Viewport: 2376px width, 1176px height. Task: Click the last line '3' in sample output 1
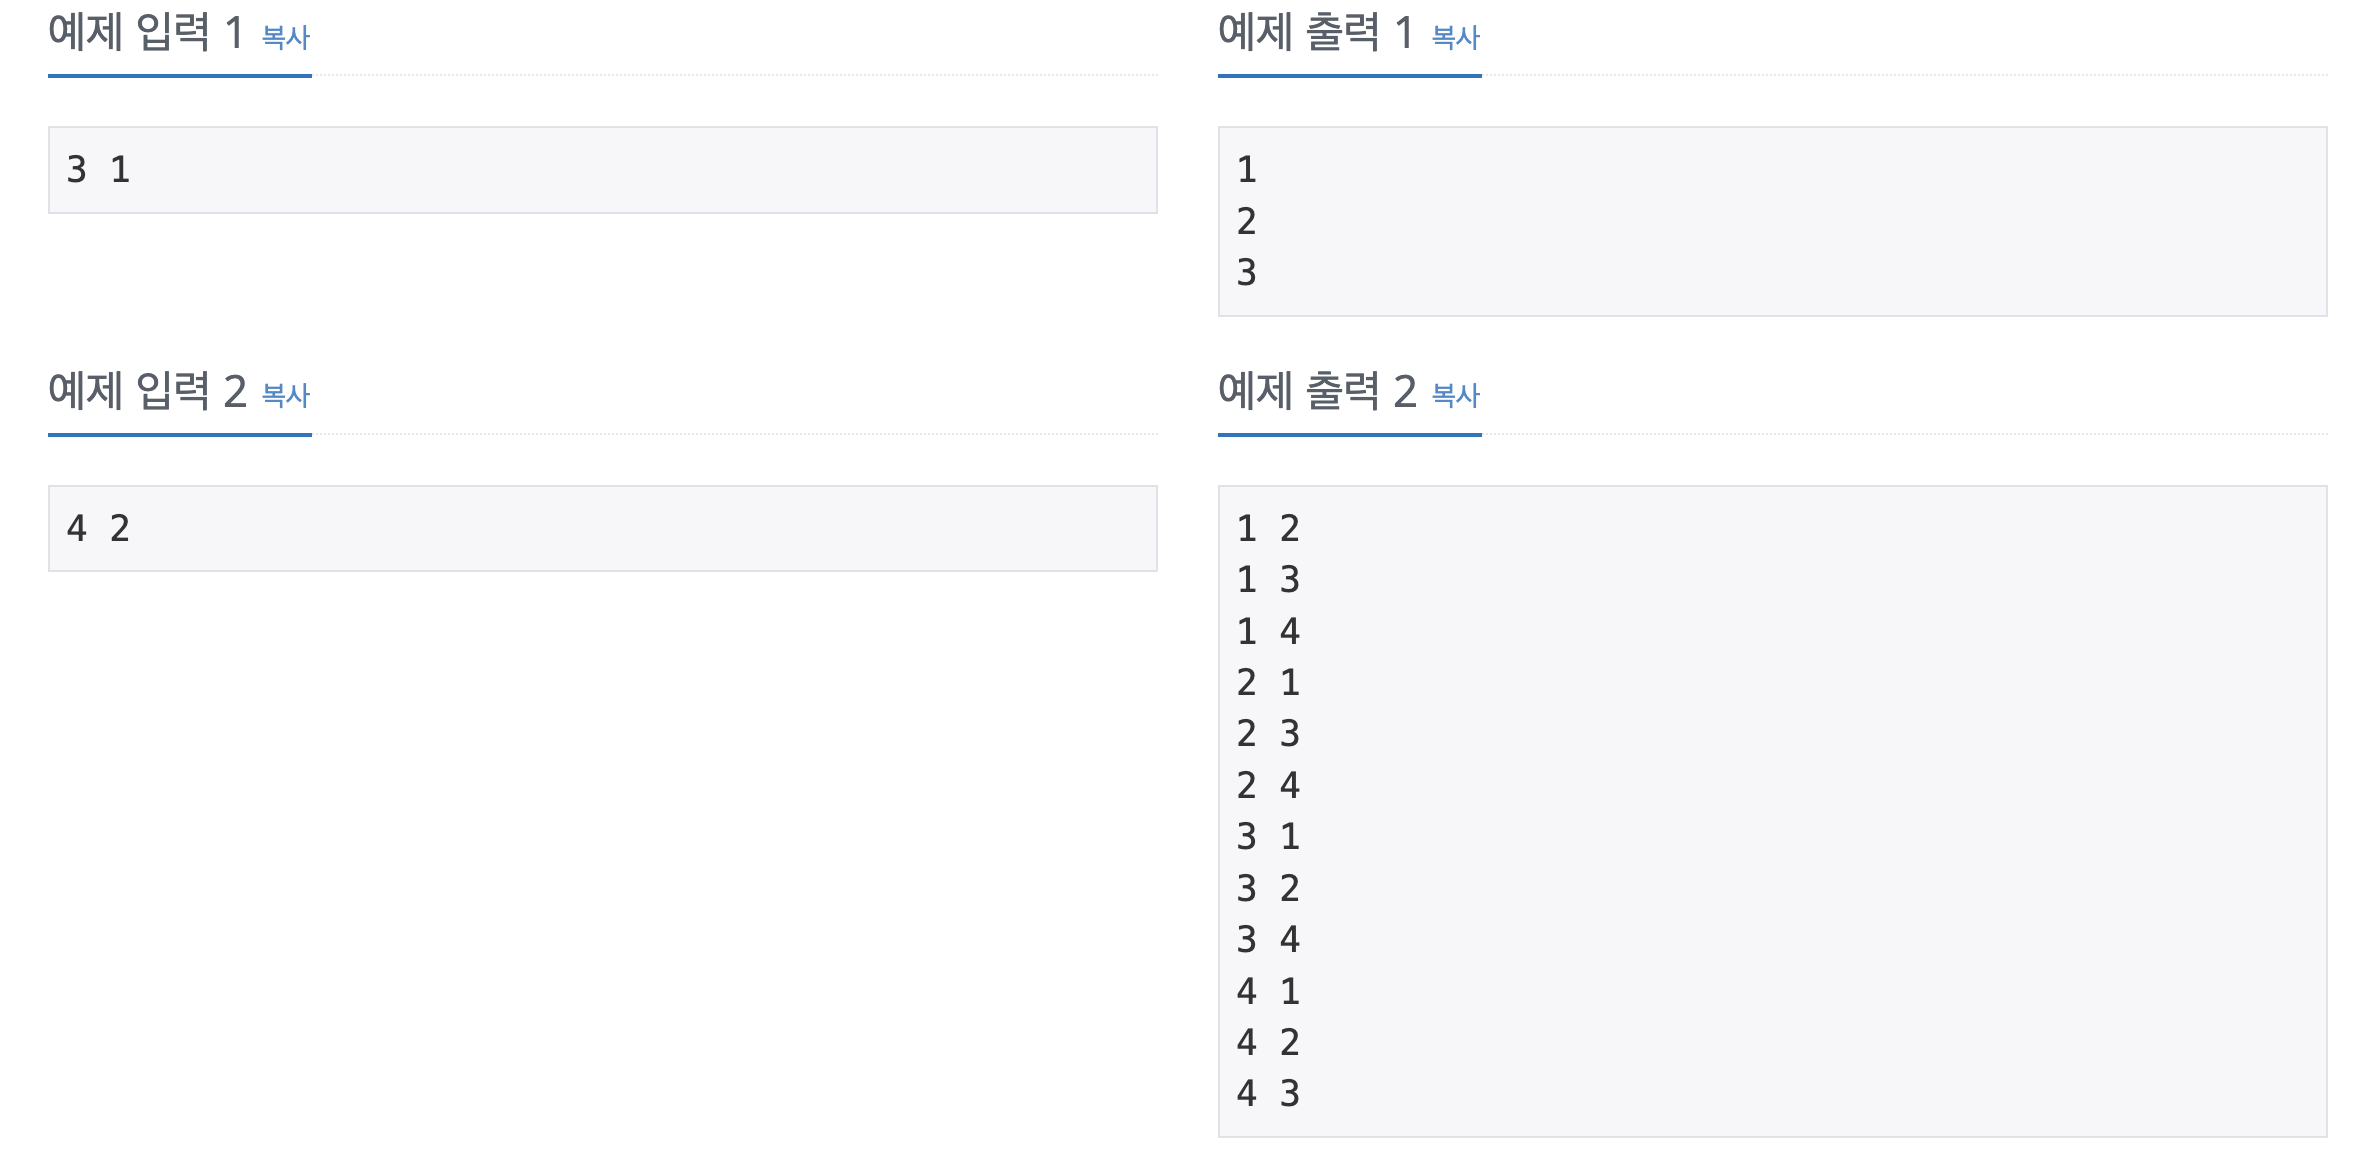click(1246, 273)
